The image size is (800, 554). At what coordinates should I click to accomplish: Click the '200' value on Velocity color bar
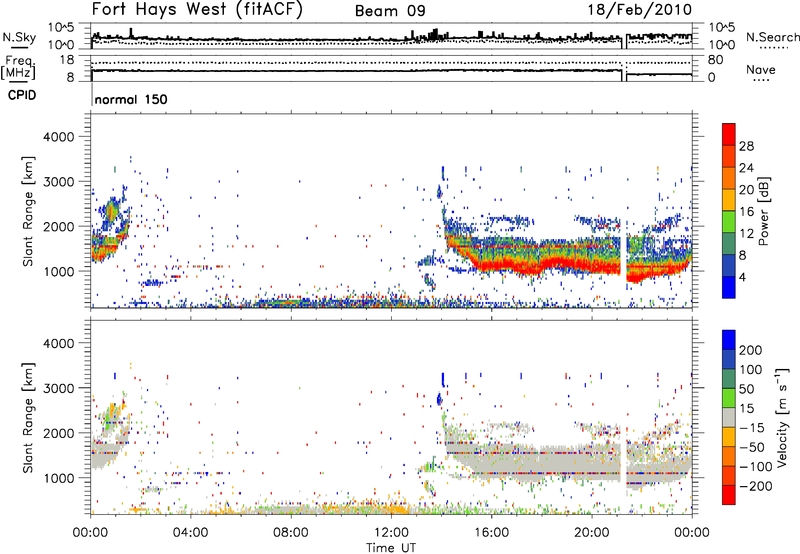751,350
